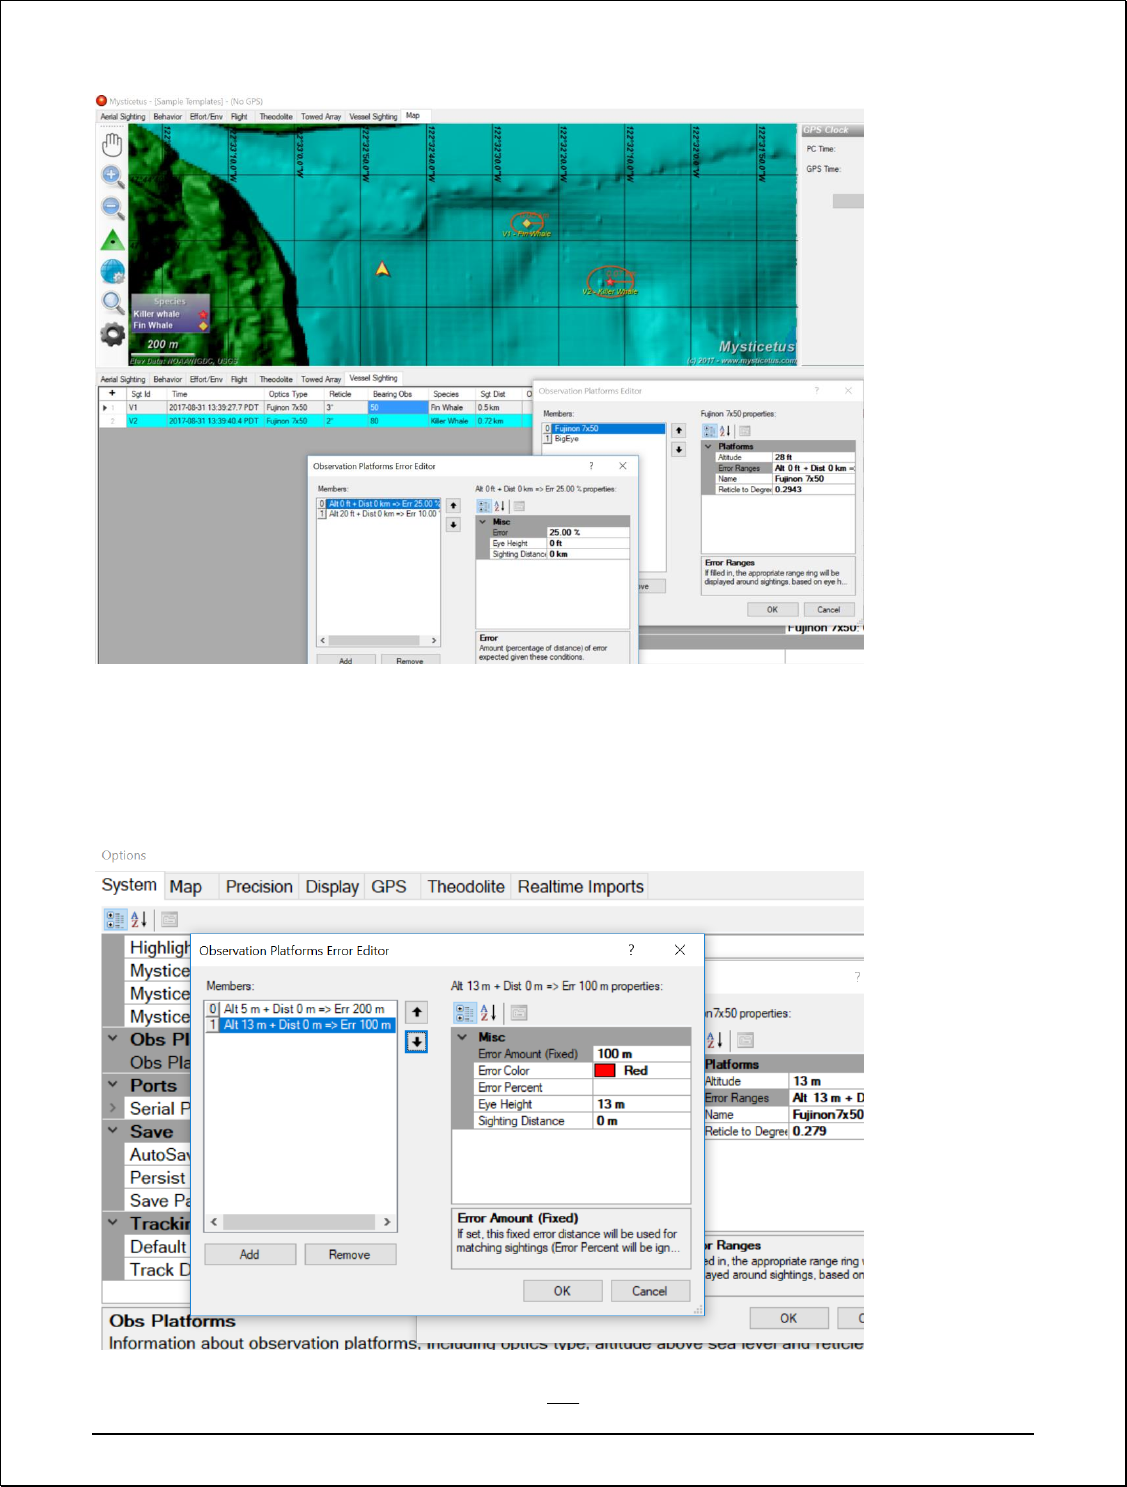Select the pan hand tool beside the map
Viewport: 1127px width, 1487px height.
coord(112,145)
